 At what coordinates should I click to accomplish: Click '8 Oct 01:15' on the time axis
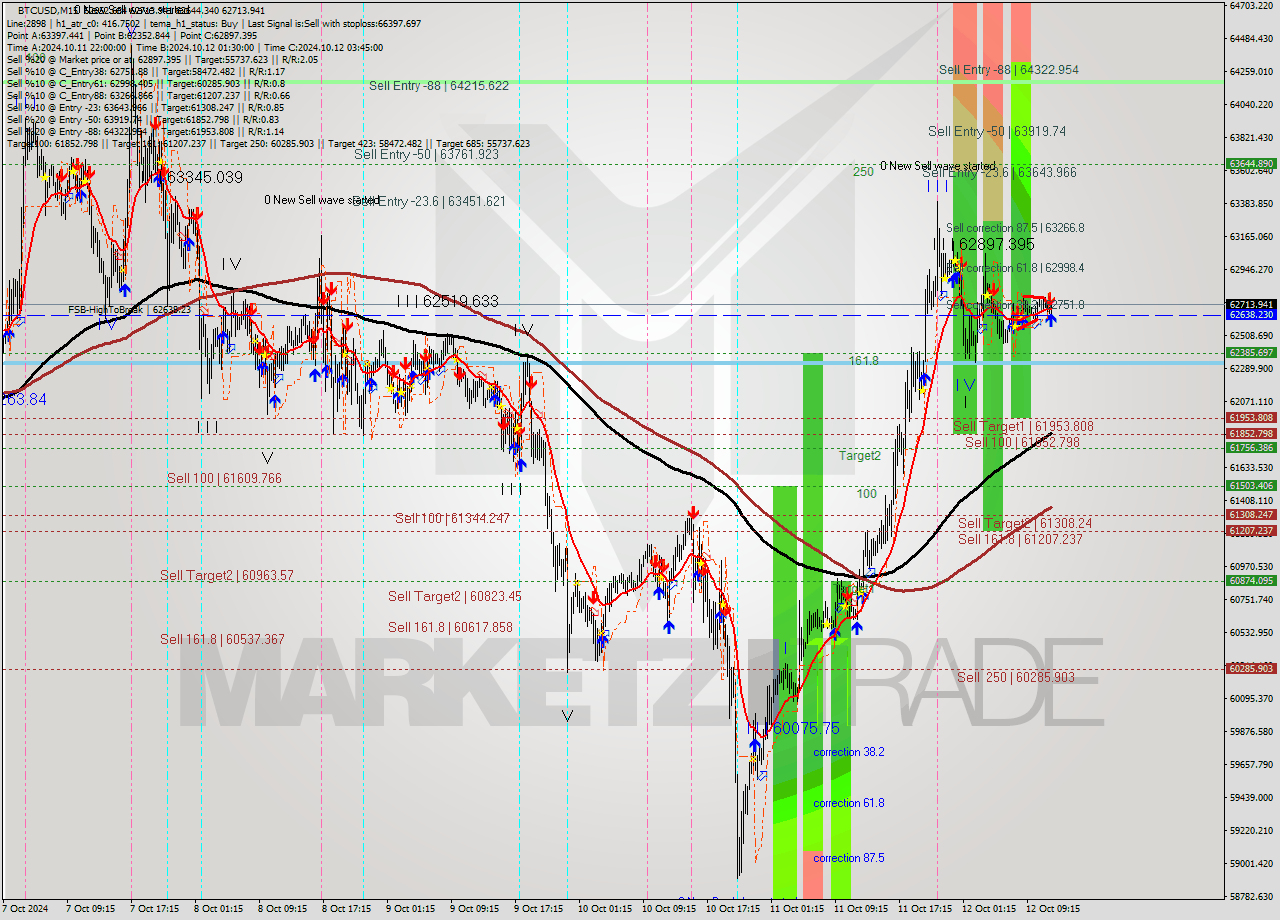216,909
